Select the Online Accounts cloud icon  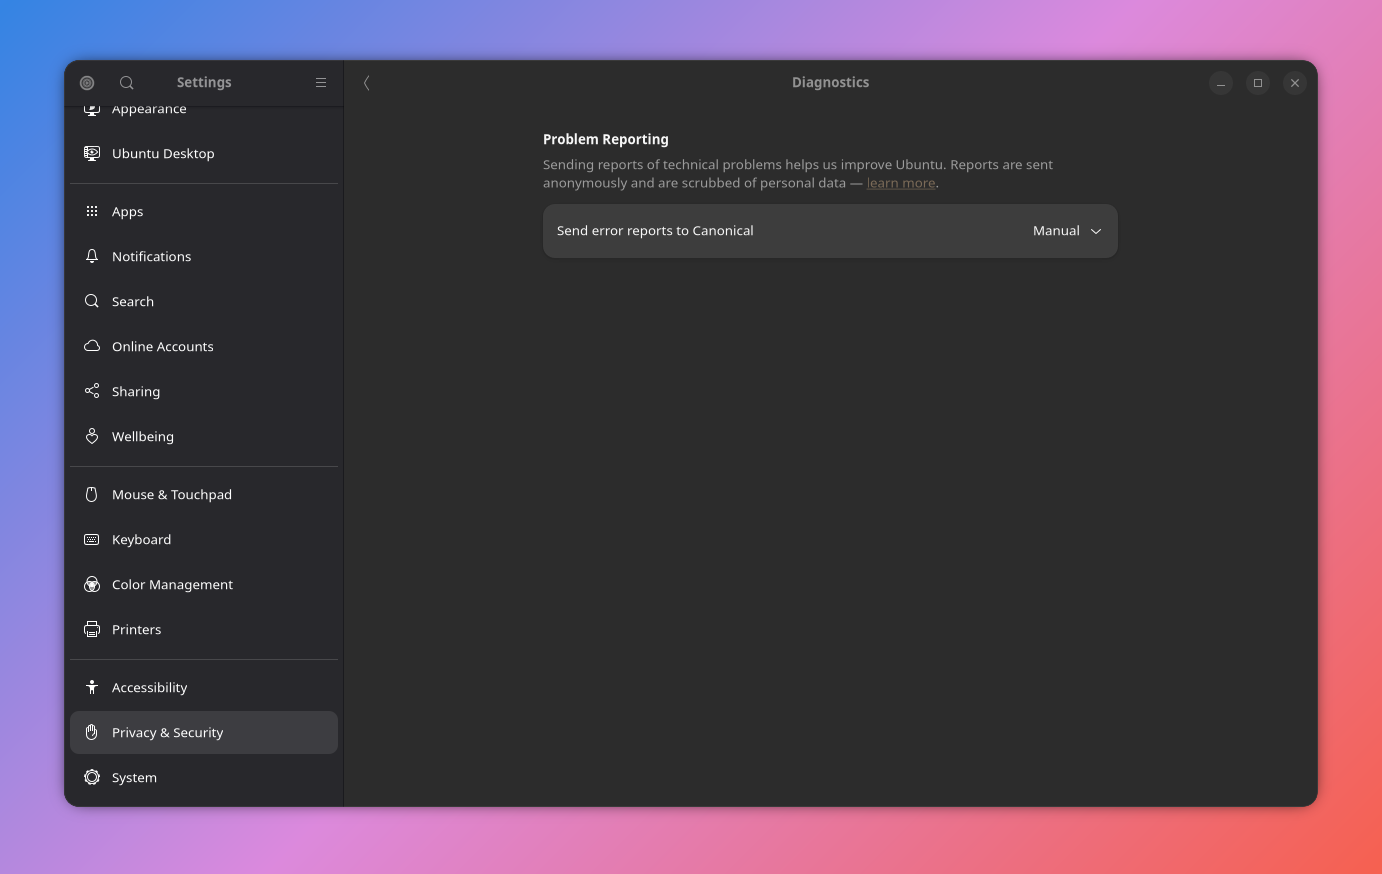tap(92, 346)
